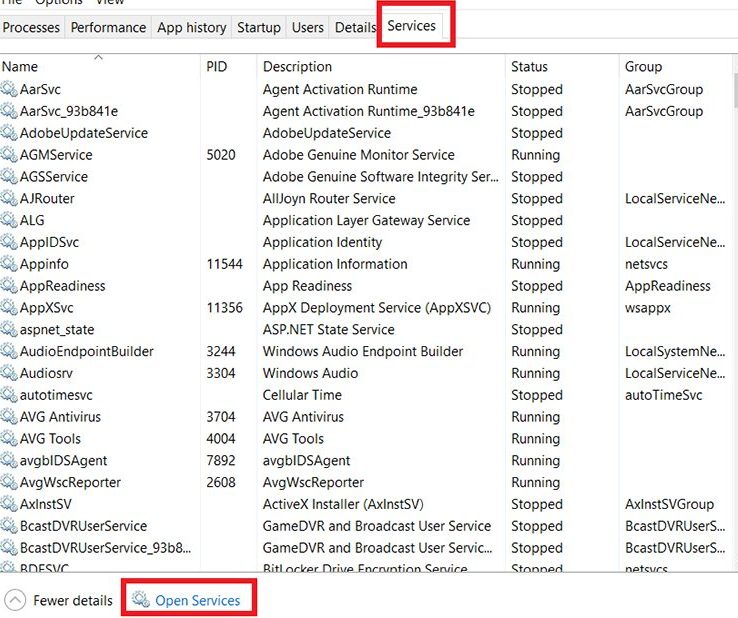Click the netsvcs group cell for Appinfo
738x618 pixels.
646,264
